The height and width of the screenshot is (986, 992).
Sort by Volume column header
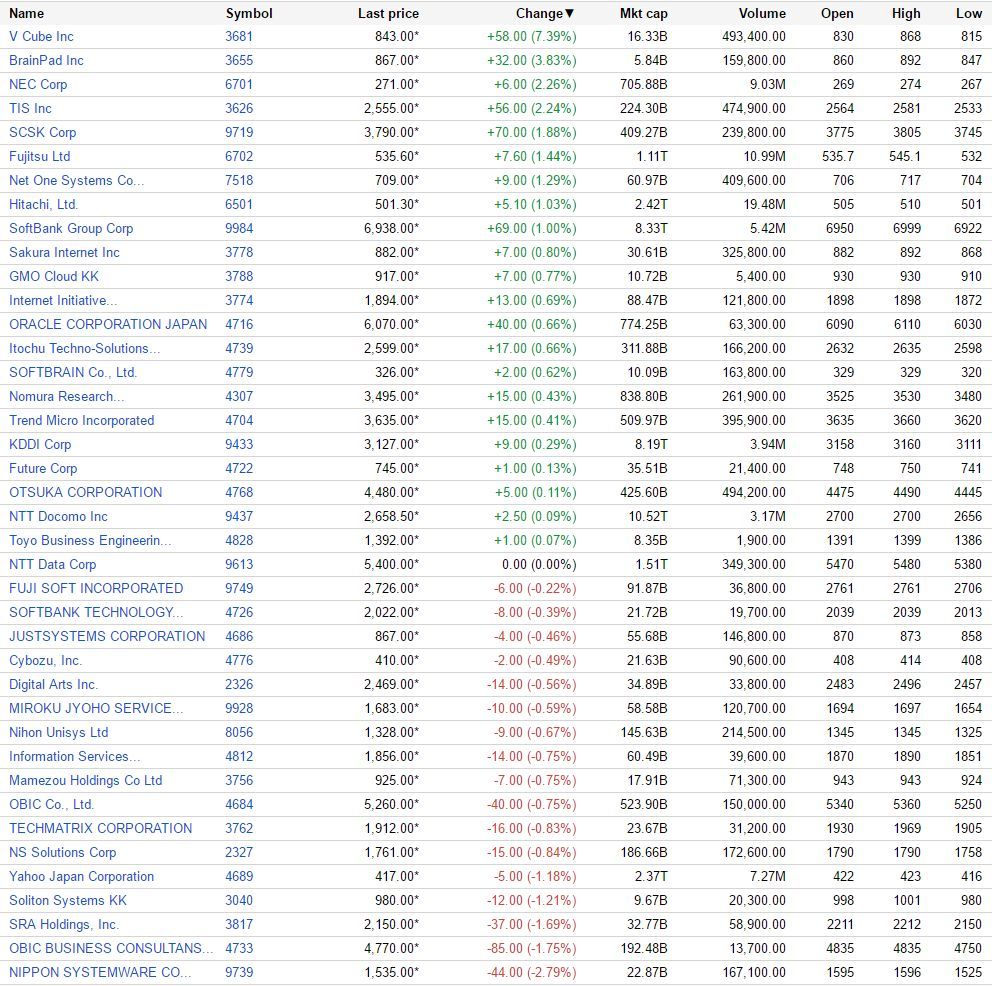(762, 13)
